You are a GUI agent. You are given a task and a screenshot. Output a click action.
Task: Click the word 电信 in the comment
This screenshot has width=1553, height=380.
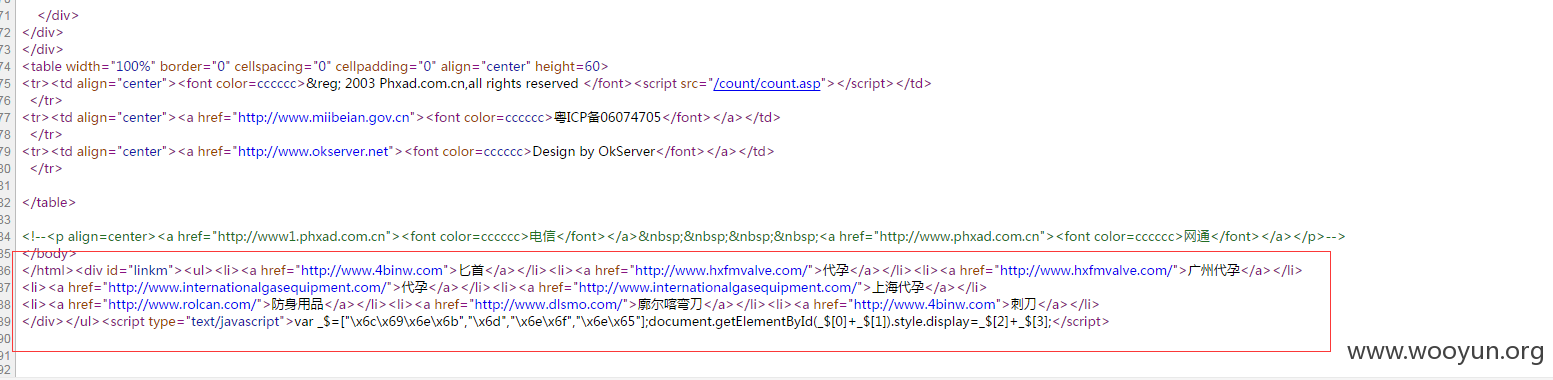pos(543,236)
